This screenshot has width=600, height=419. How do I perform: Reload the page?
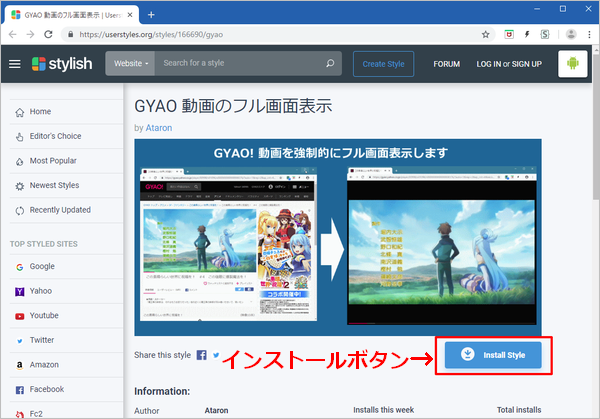coord(48,34)
